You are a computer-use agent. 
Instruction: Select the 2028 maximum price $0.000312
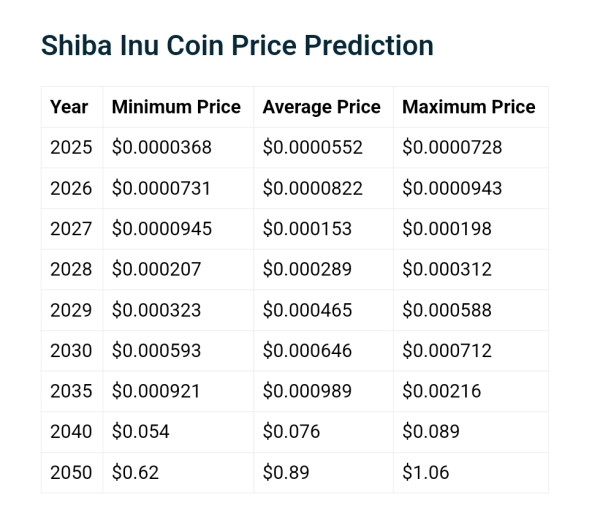[x=447, y=269]
